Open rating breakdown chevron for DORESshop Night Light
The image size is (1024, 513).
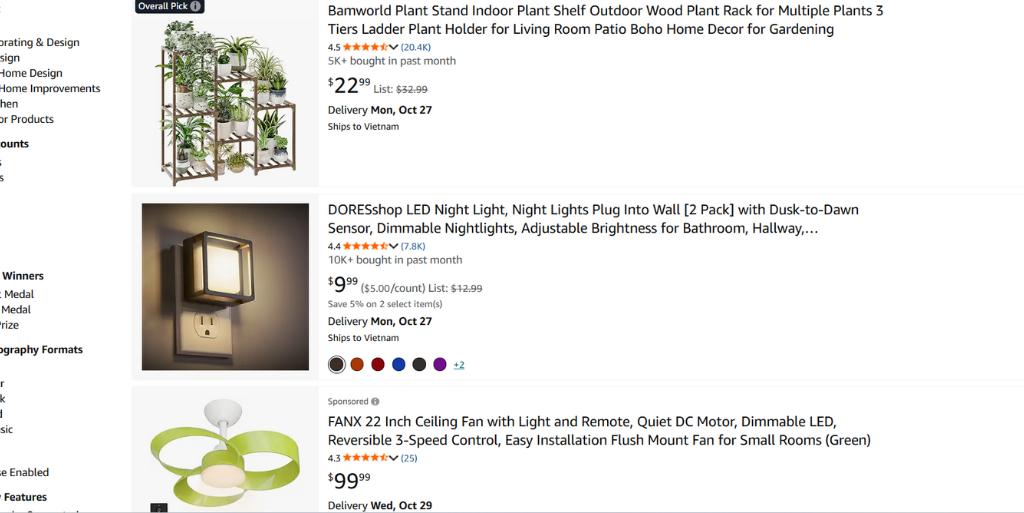pyautogui.click(x=394, y=246)
